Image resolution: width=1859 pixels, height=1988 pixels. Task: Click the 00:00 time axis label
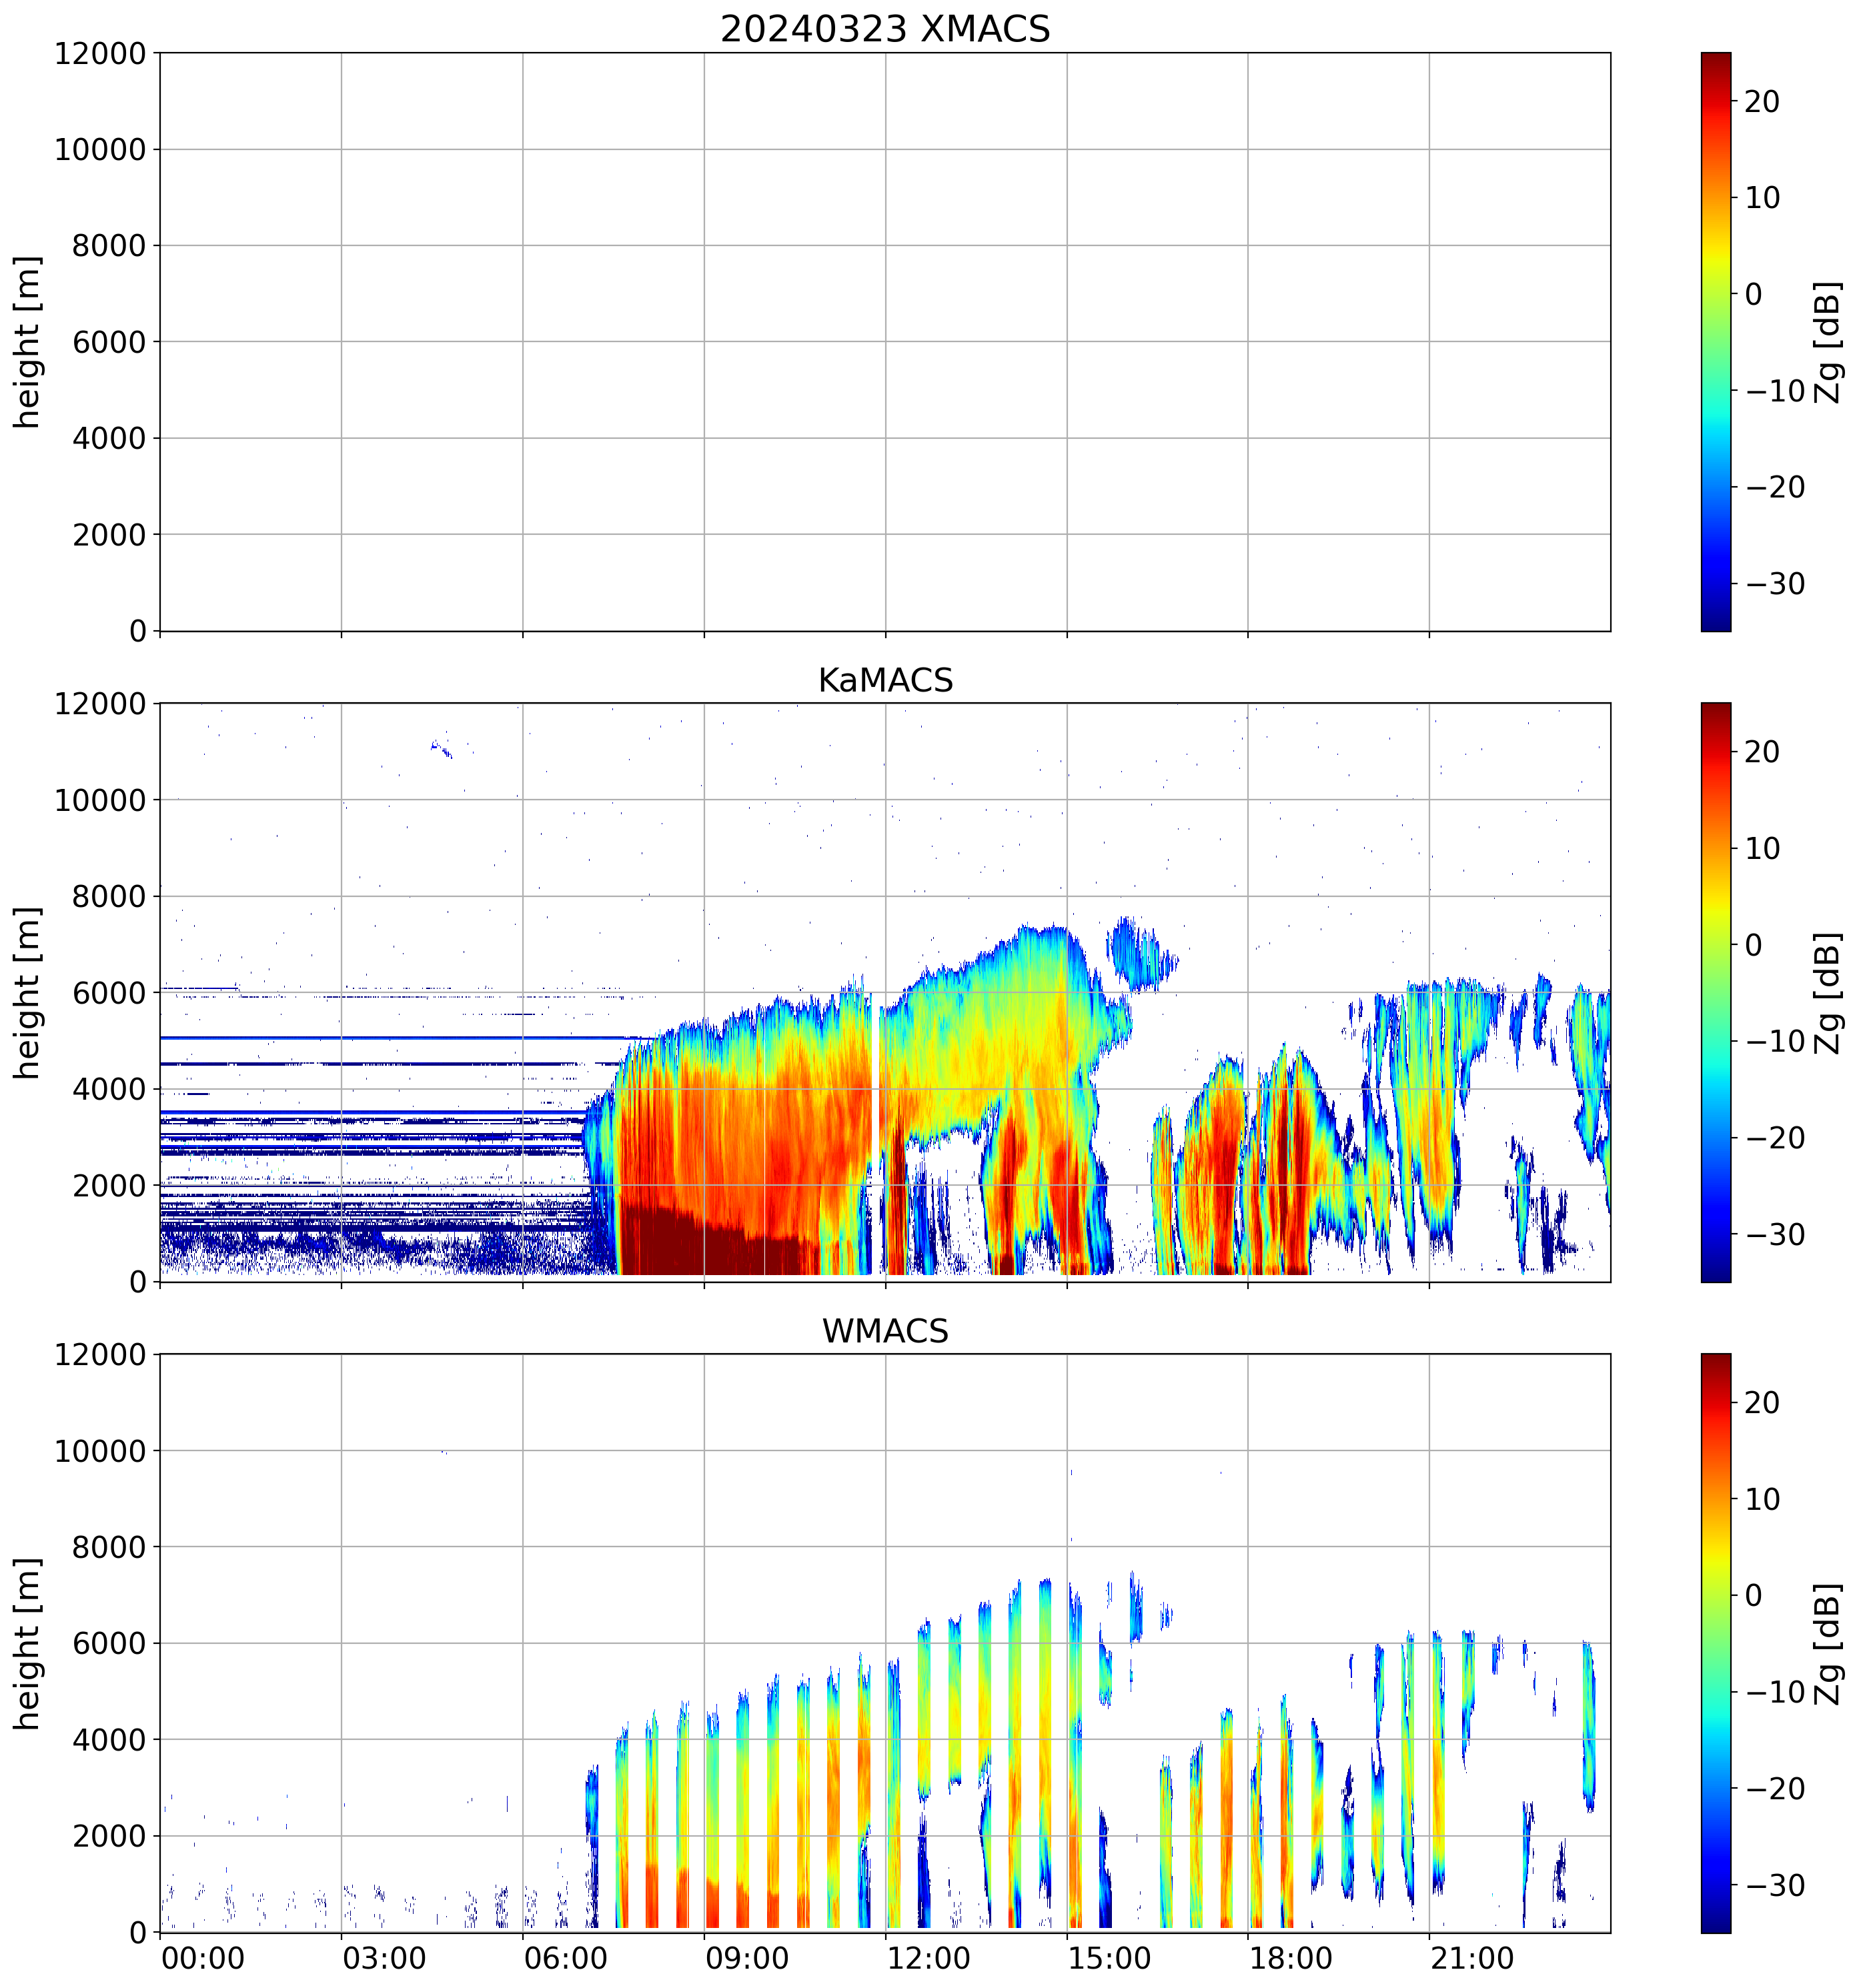202,1958
